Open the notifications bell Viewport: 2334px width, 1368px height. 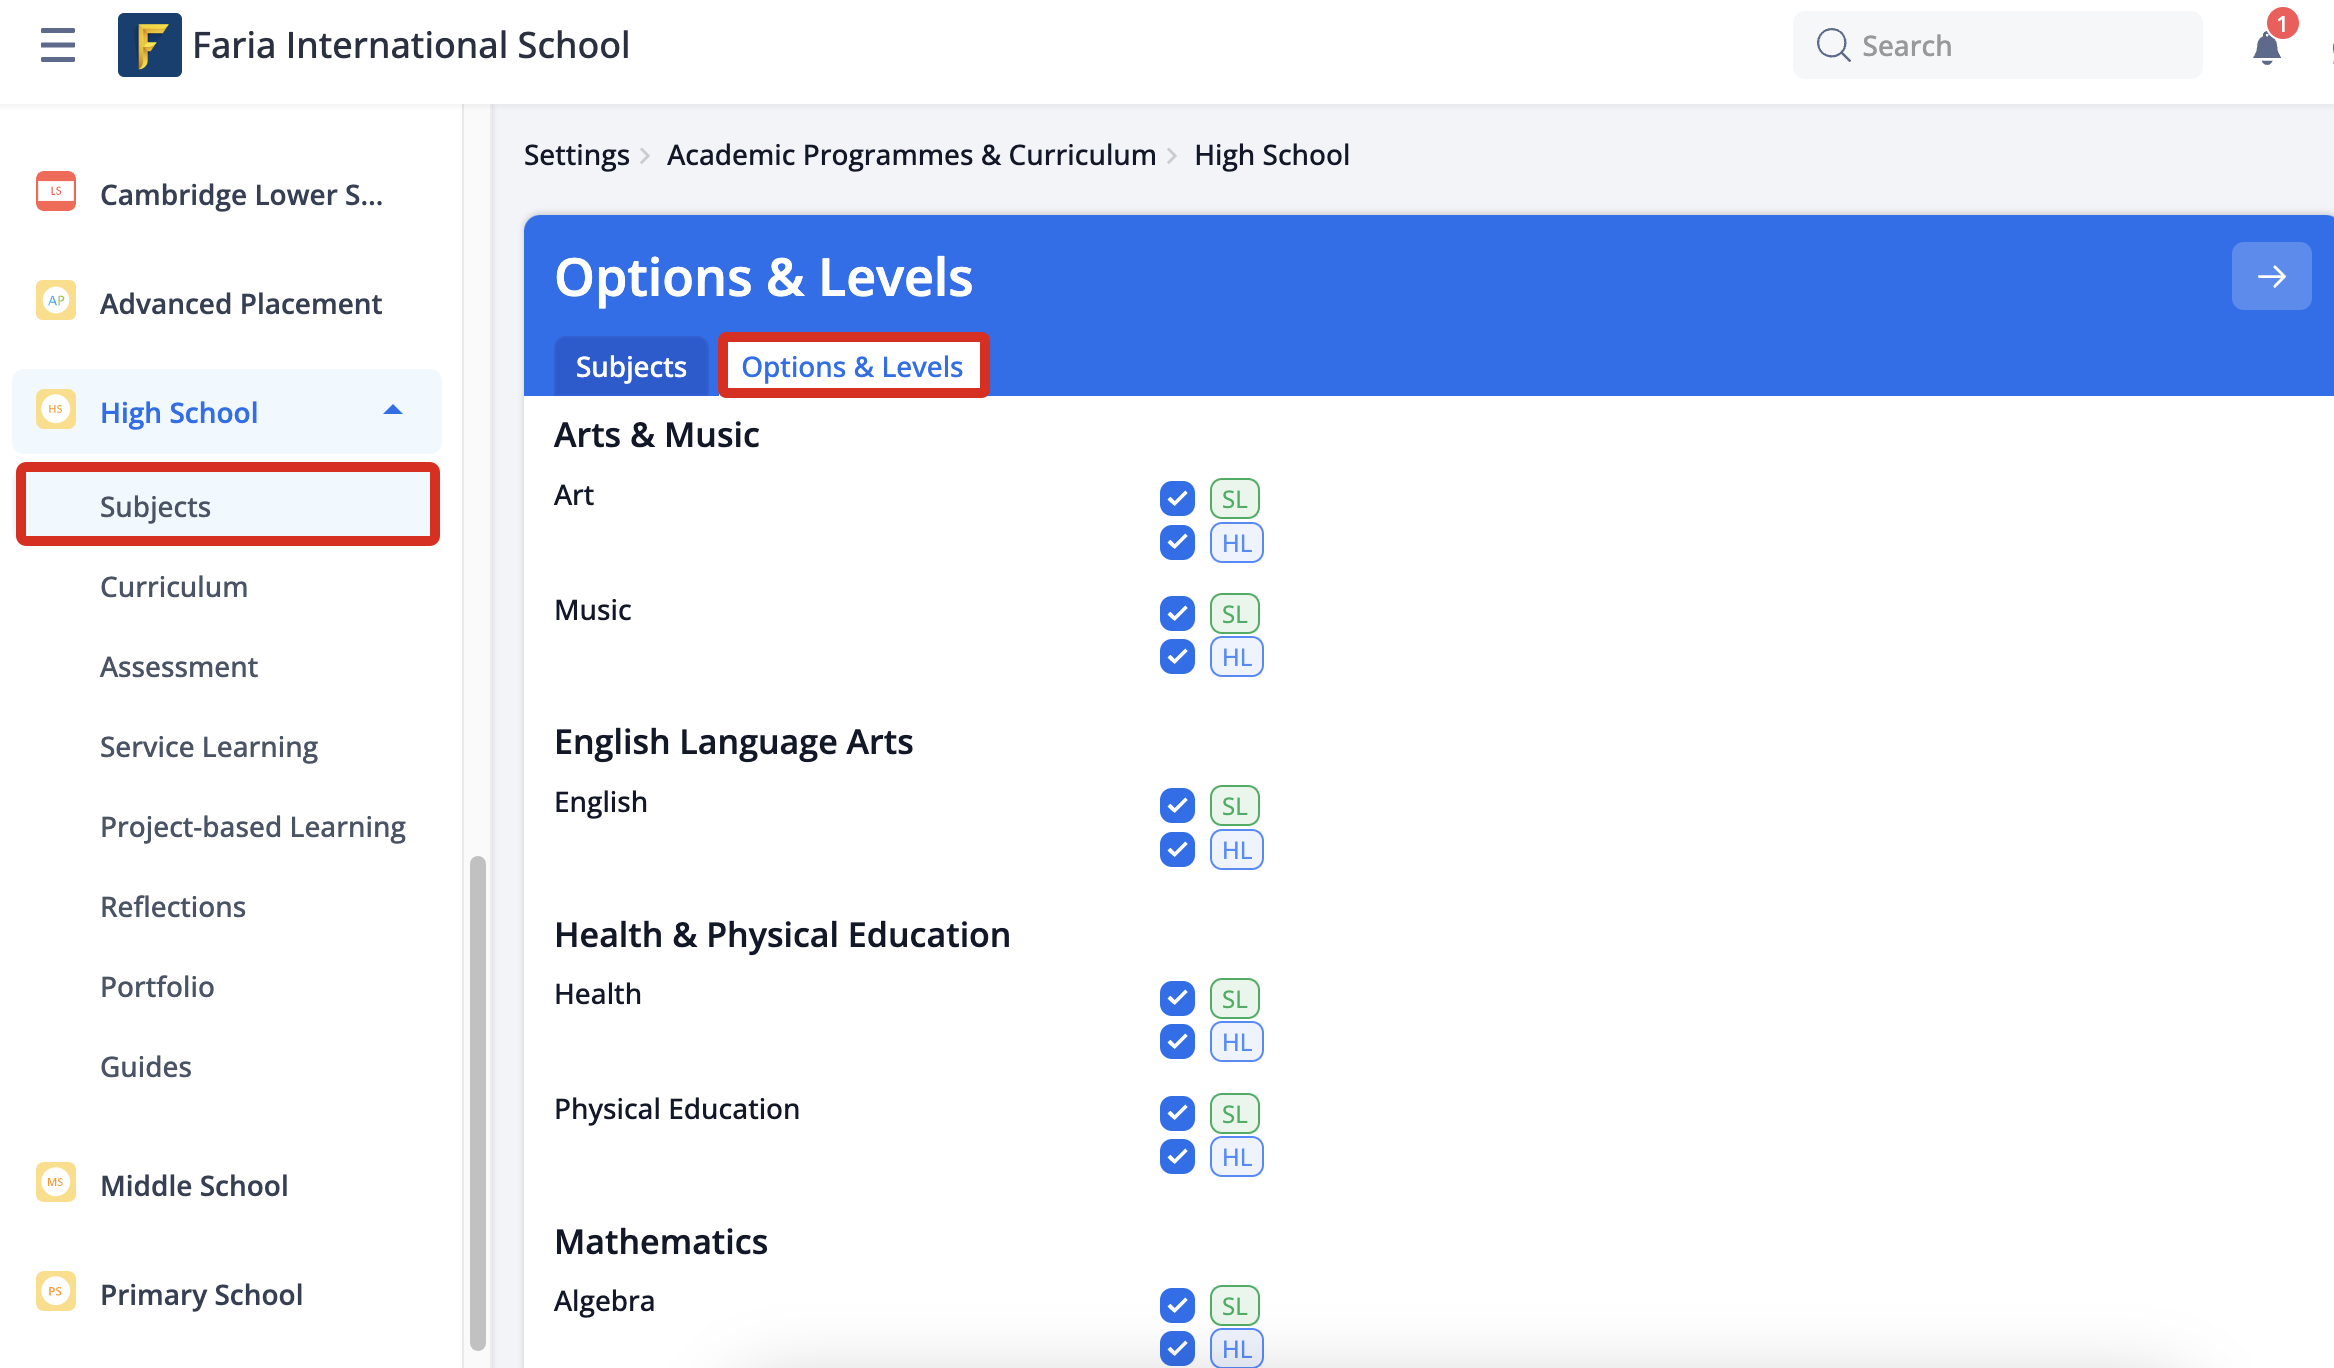click(2267, 46)
